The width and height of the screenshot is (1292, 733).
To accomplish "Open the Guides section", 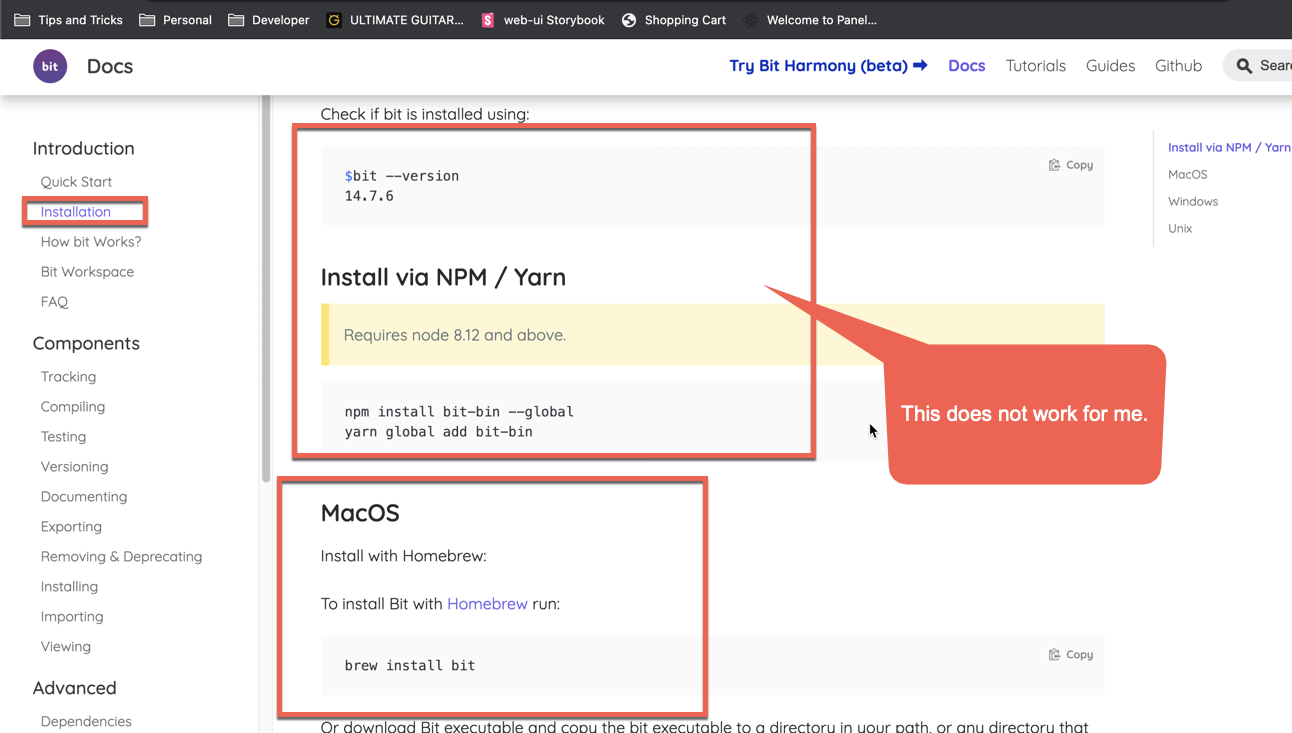I will 1110,65.
